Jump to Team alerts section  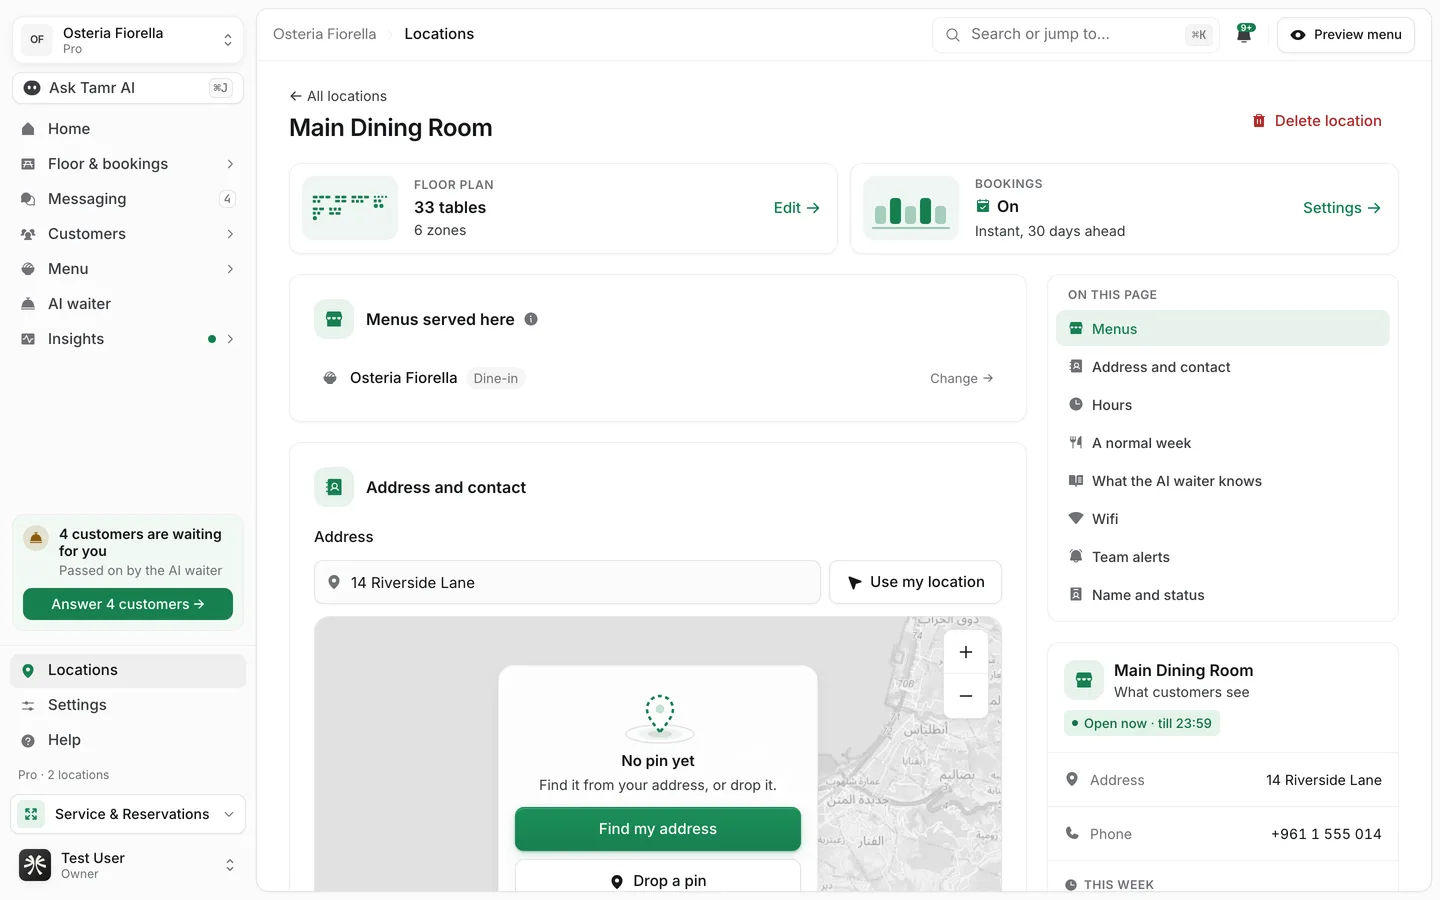click(x=1223, y=557)
